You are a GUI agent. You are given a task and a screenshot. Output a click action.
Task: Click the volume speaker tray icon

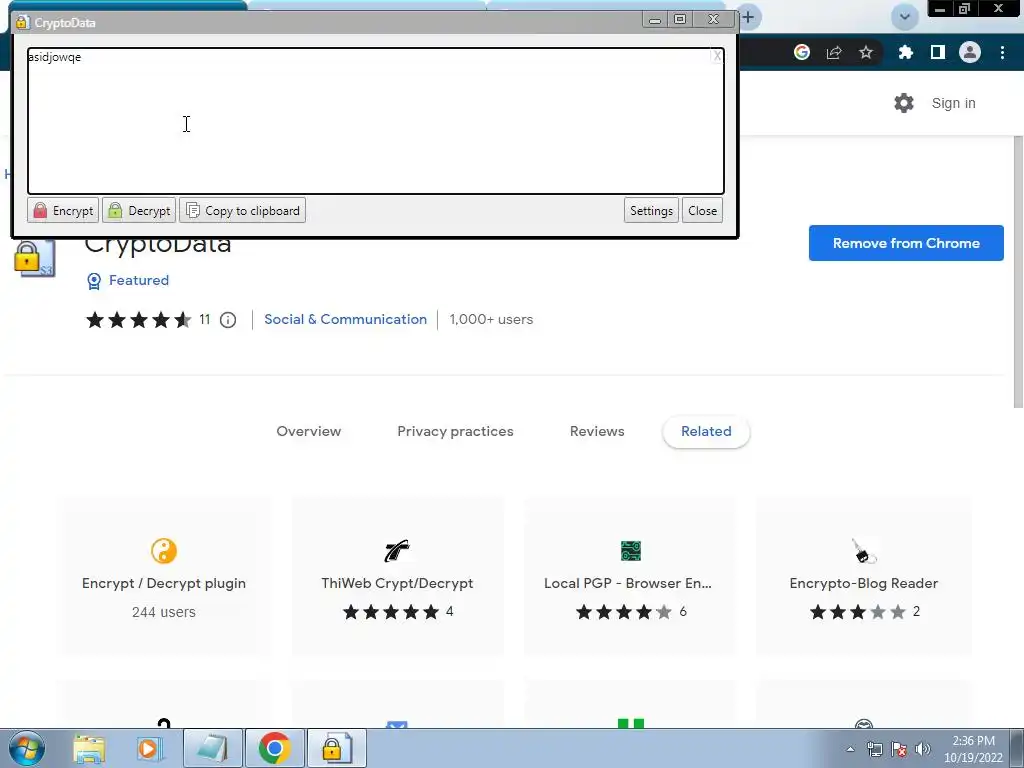pyautogui.click(x=923, y=749)
